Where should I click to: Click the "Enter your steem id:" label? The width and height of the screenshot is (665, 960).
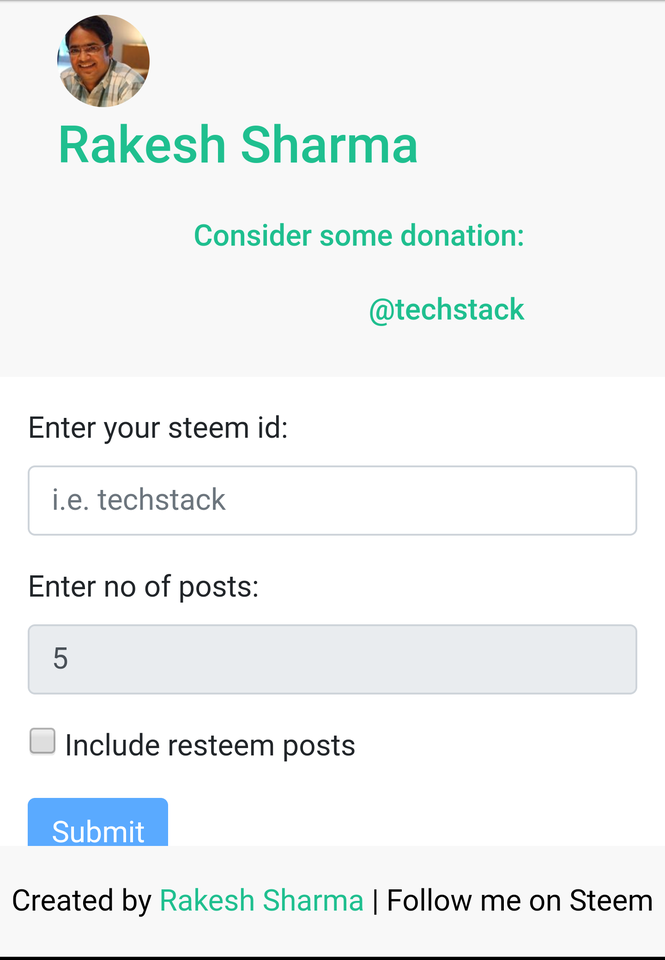tap(158, 428)
